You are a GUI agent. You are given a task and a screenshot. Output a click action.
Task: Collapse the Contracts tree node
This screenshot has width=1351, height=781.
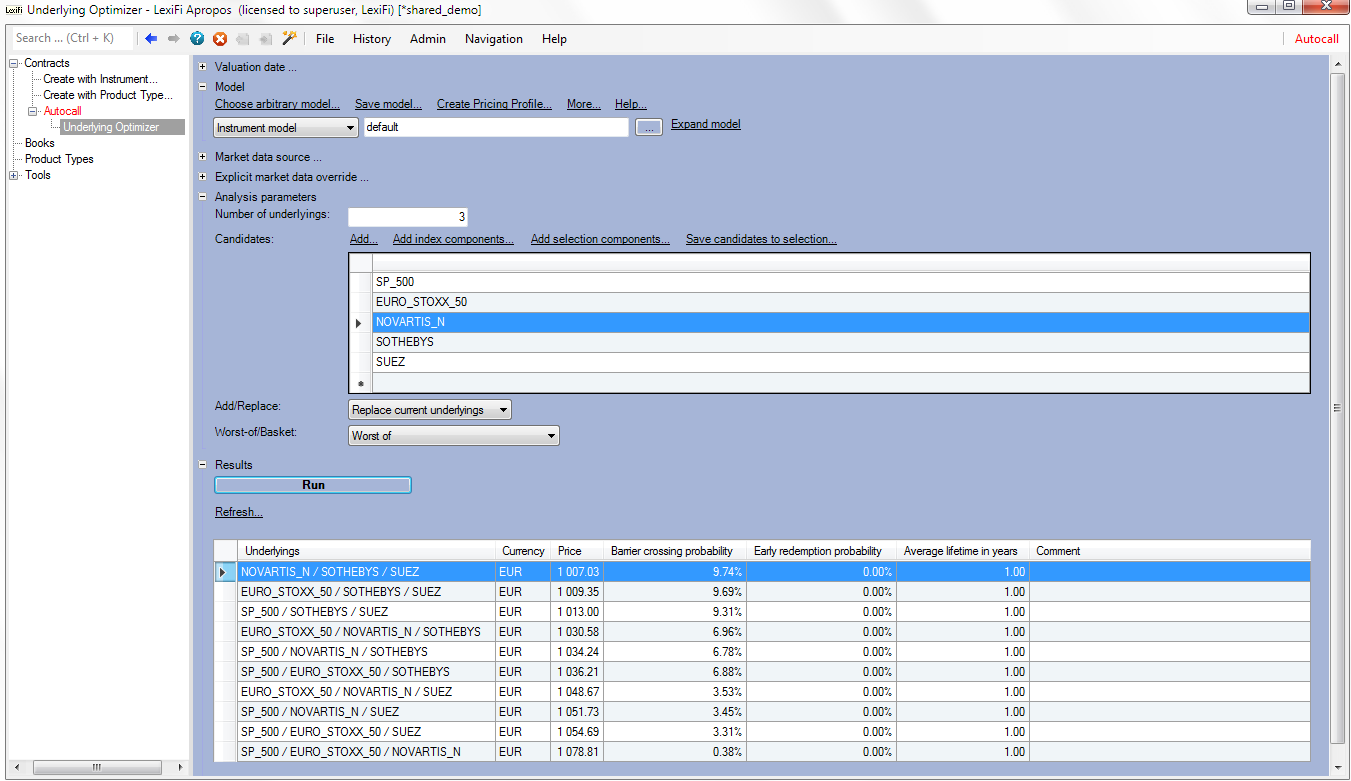(x=14, y=63)
